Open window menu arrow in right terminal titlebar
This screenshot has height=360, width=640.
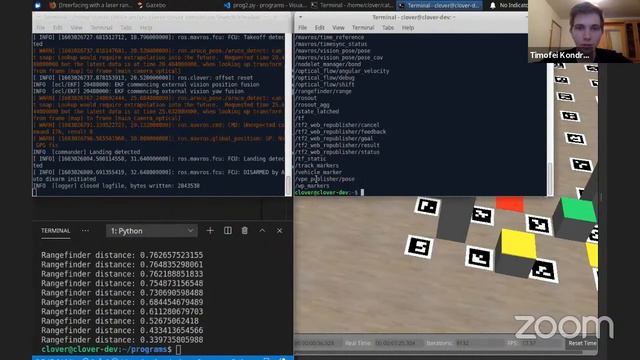300,17
